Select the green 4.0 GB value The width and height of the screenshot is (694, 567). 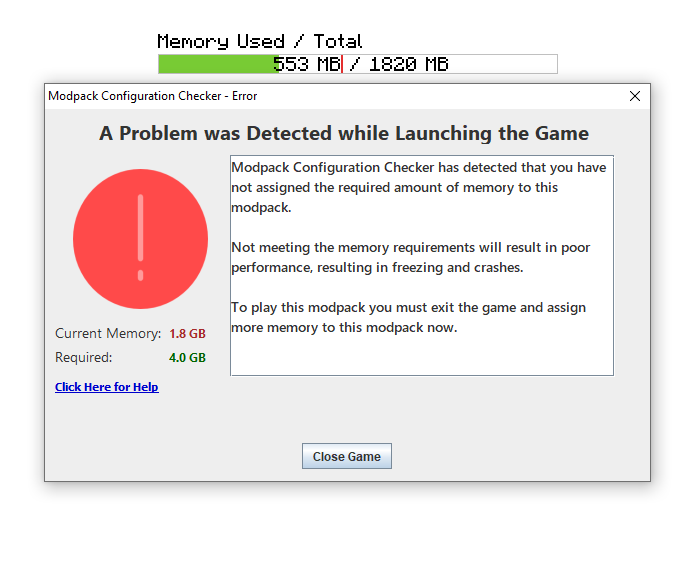tap(187, 357)
